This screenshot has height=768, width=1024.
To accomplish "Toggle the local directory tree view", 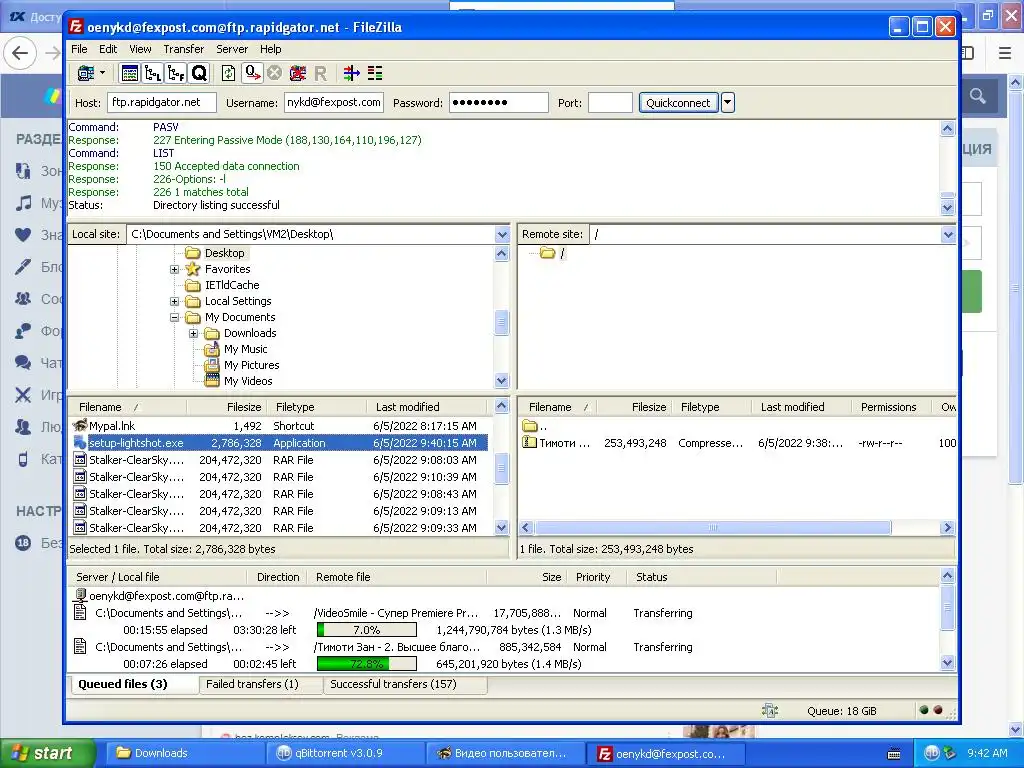I will [153, 73].
